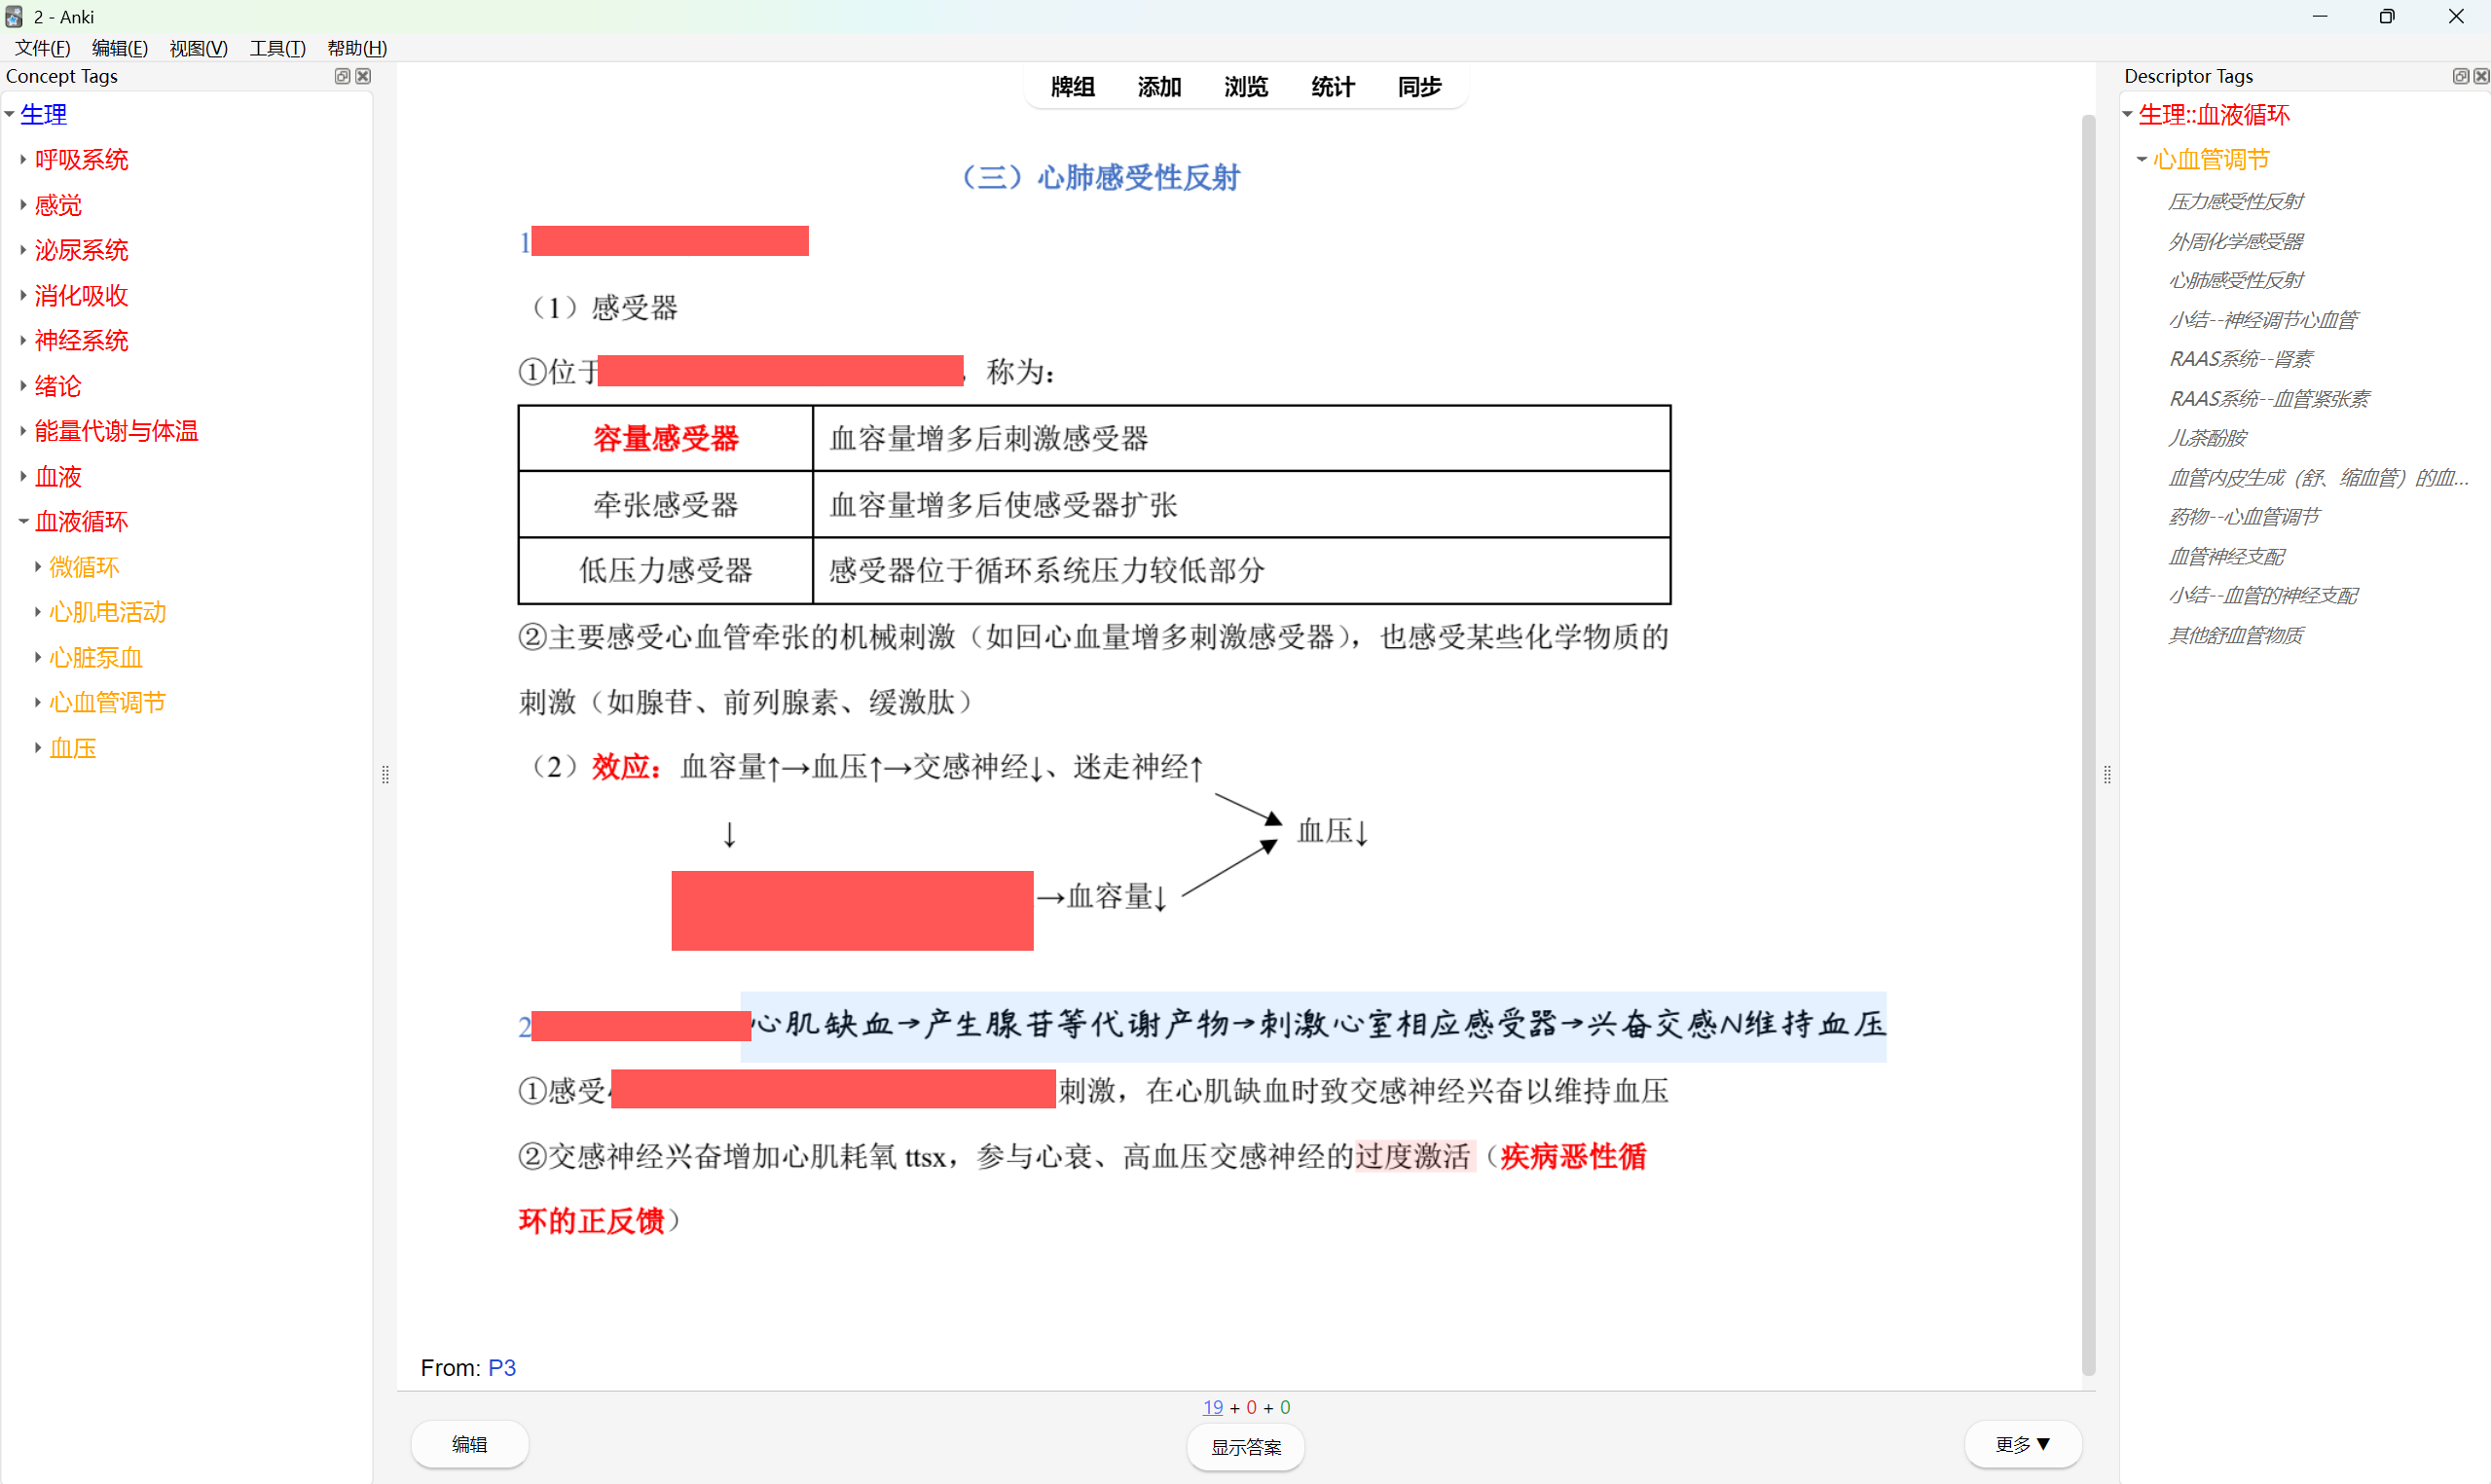Viewport: 2491px width, 1484px height.
Task: Click 同步 to sync collection
Action: tap(1420, 87)
